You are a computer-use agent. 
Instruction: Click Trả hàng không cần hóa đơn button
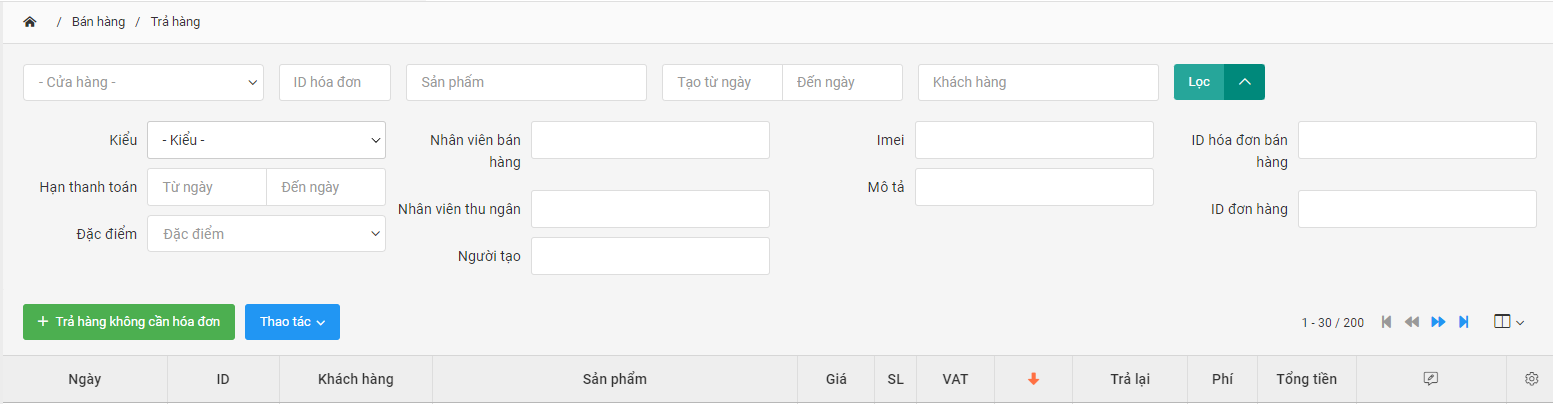tap(129, 322)
